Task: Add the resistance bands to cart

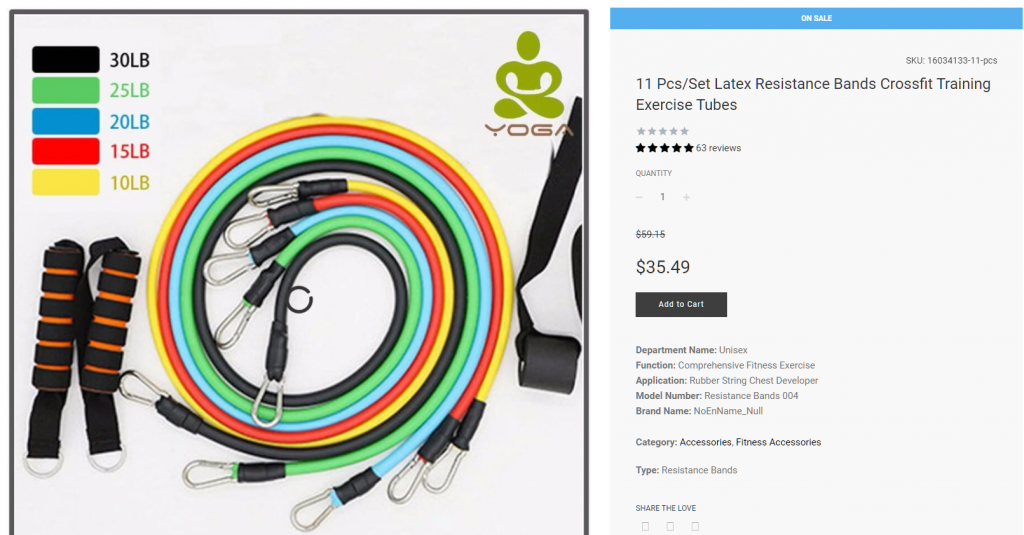Action: [x=681, y=304]
